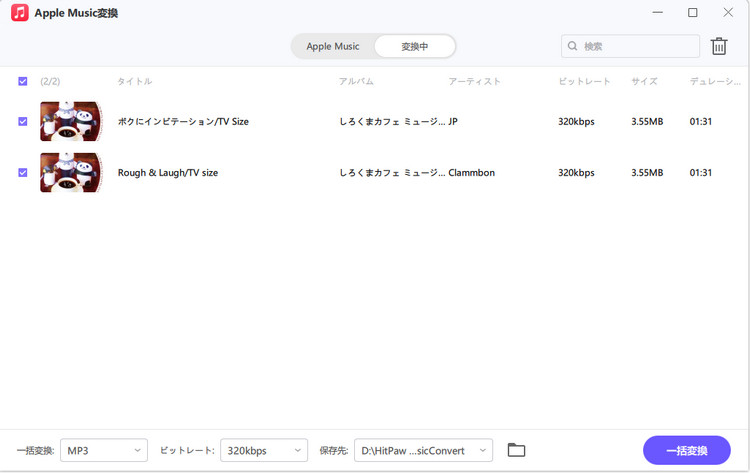Click the search magnifier icon

(572, 46)
